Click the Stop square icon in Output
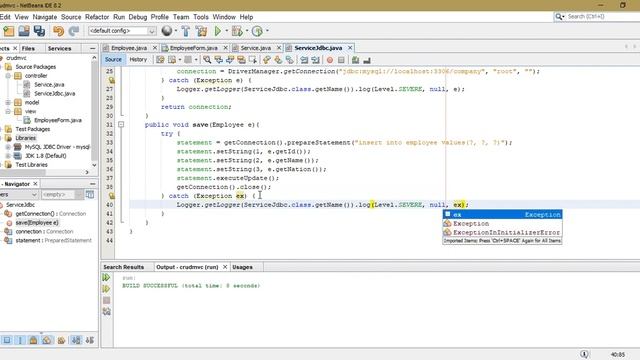640x360 pixels. click(x=107, y=300)
